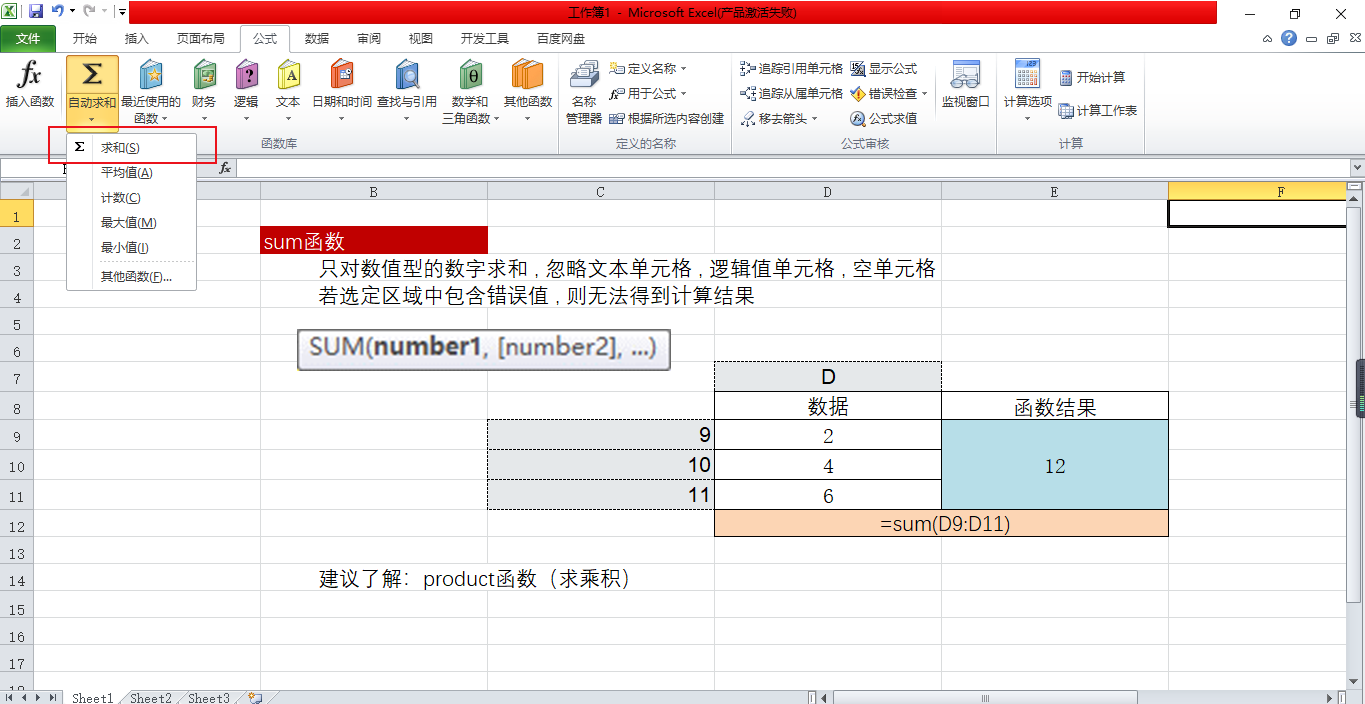Expand the Undo history dropdown arrow
Image resolution: width=1365 pixels, height=704 pixels.
(x=73, y=12)
